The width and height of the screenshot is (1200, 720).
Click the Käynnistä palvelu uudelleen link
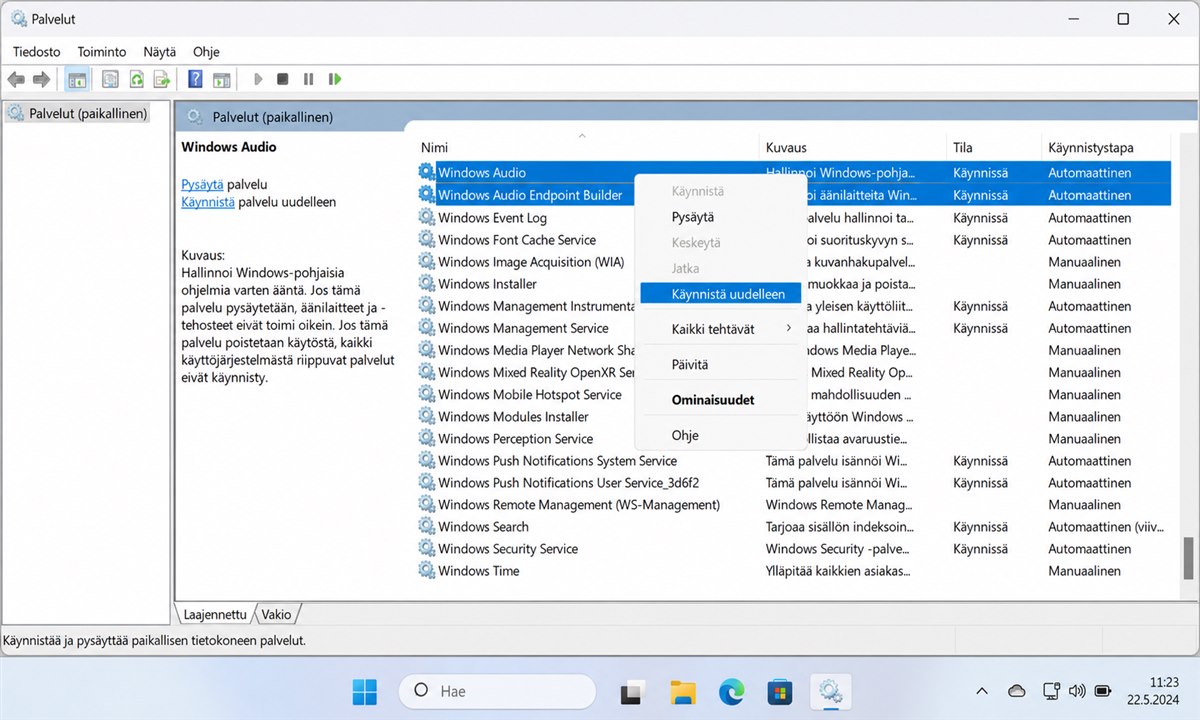coord(208,201)
